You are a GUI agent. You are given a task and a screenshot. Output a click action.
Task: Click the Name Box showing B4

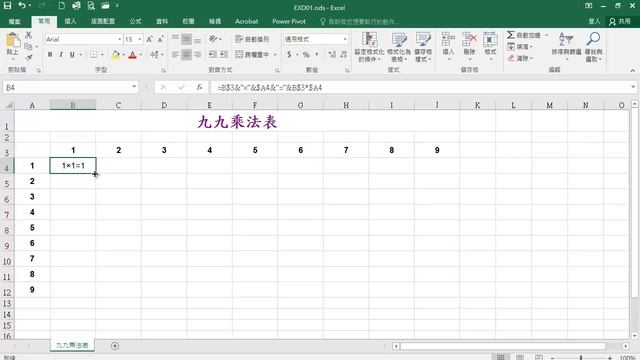pos(70,87)
